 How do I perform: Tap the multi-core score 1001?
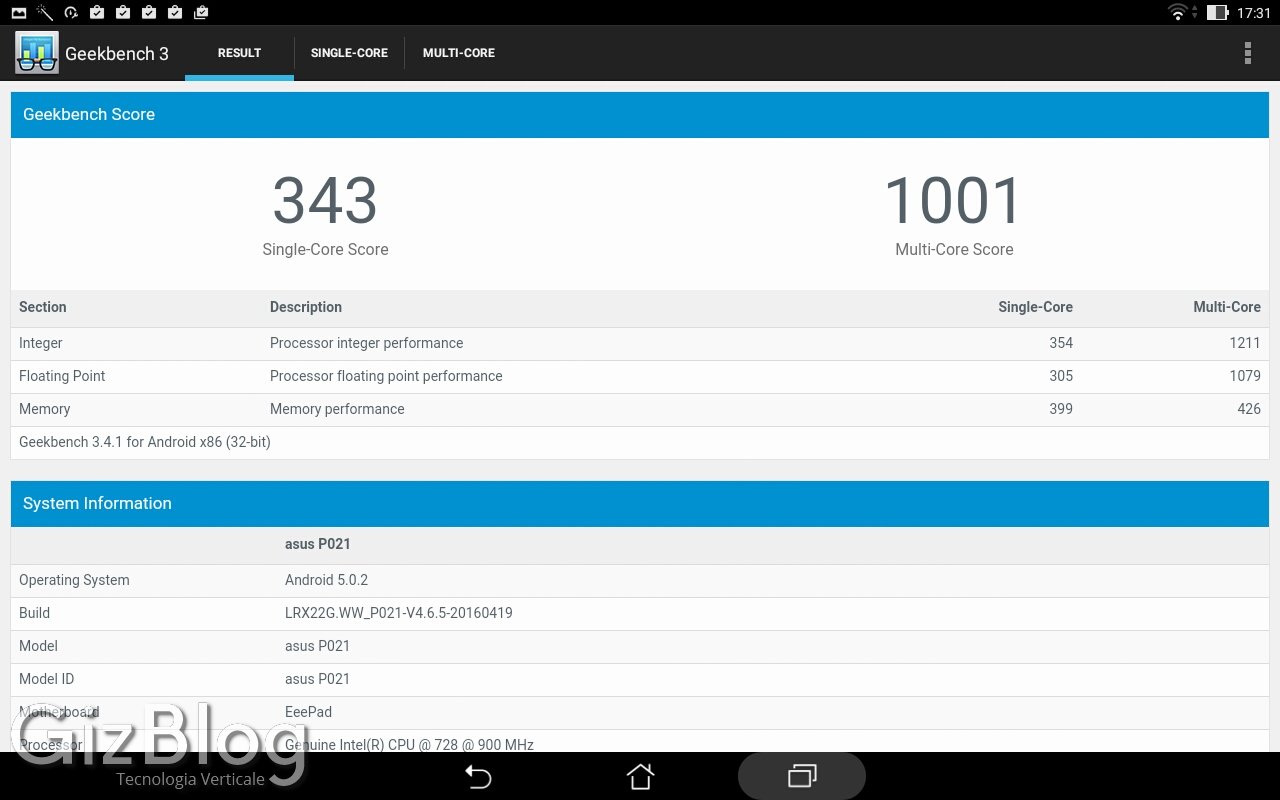pos(954,200)
